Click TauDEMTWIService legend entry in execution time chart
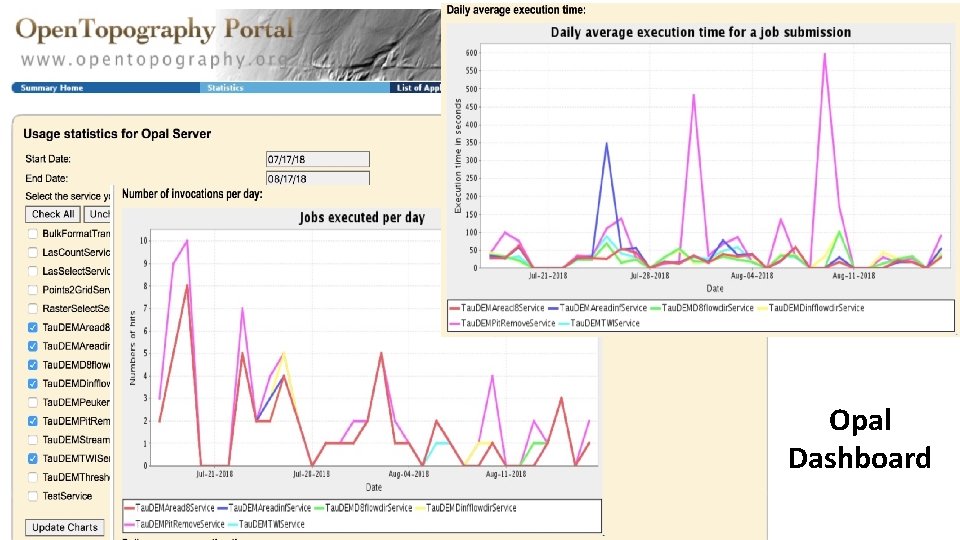Screen dimensions: 960x540 click(x=599, y=323)
